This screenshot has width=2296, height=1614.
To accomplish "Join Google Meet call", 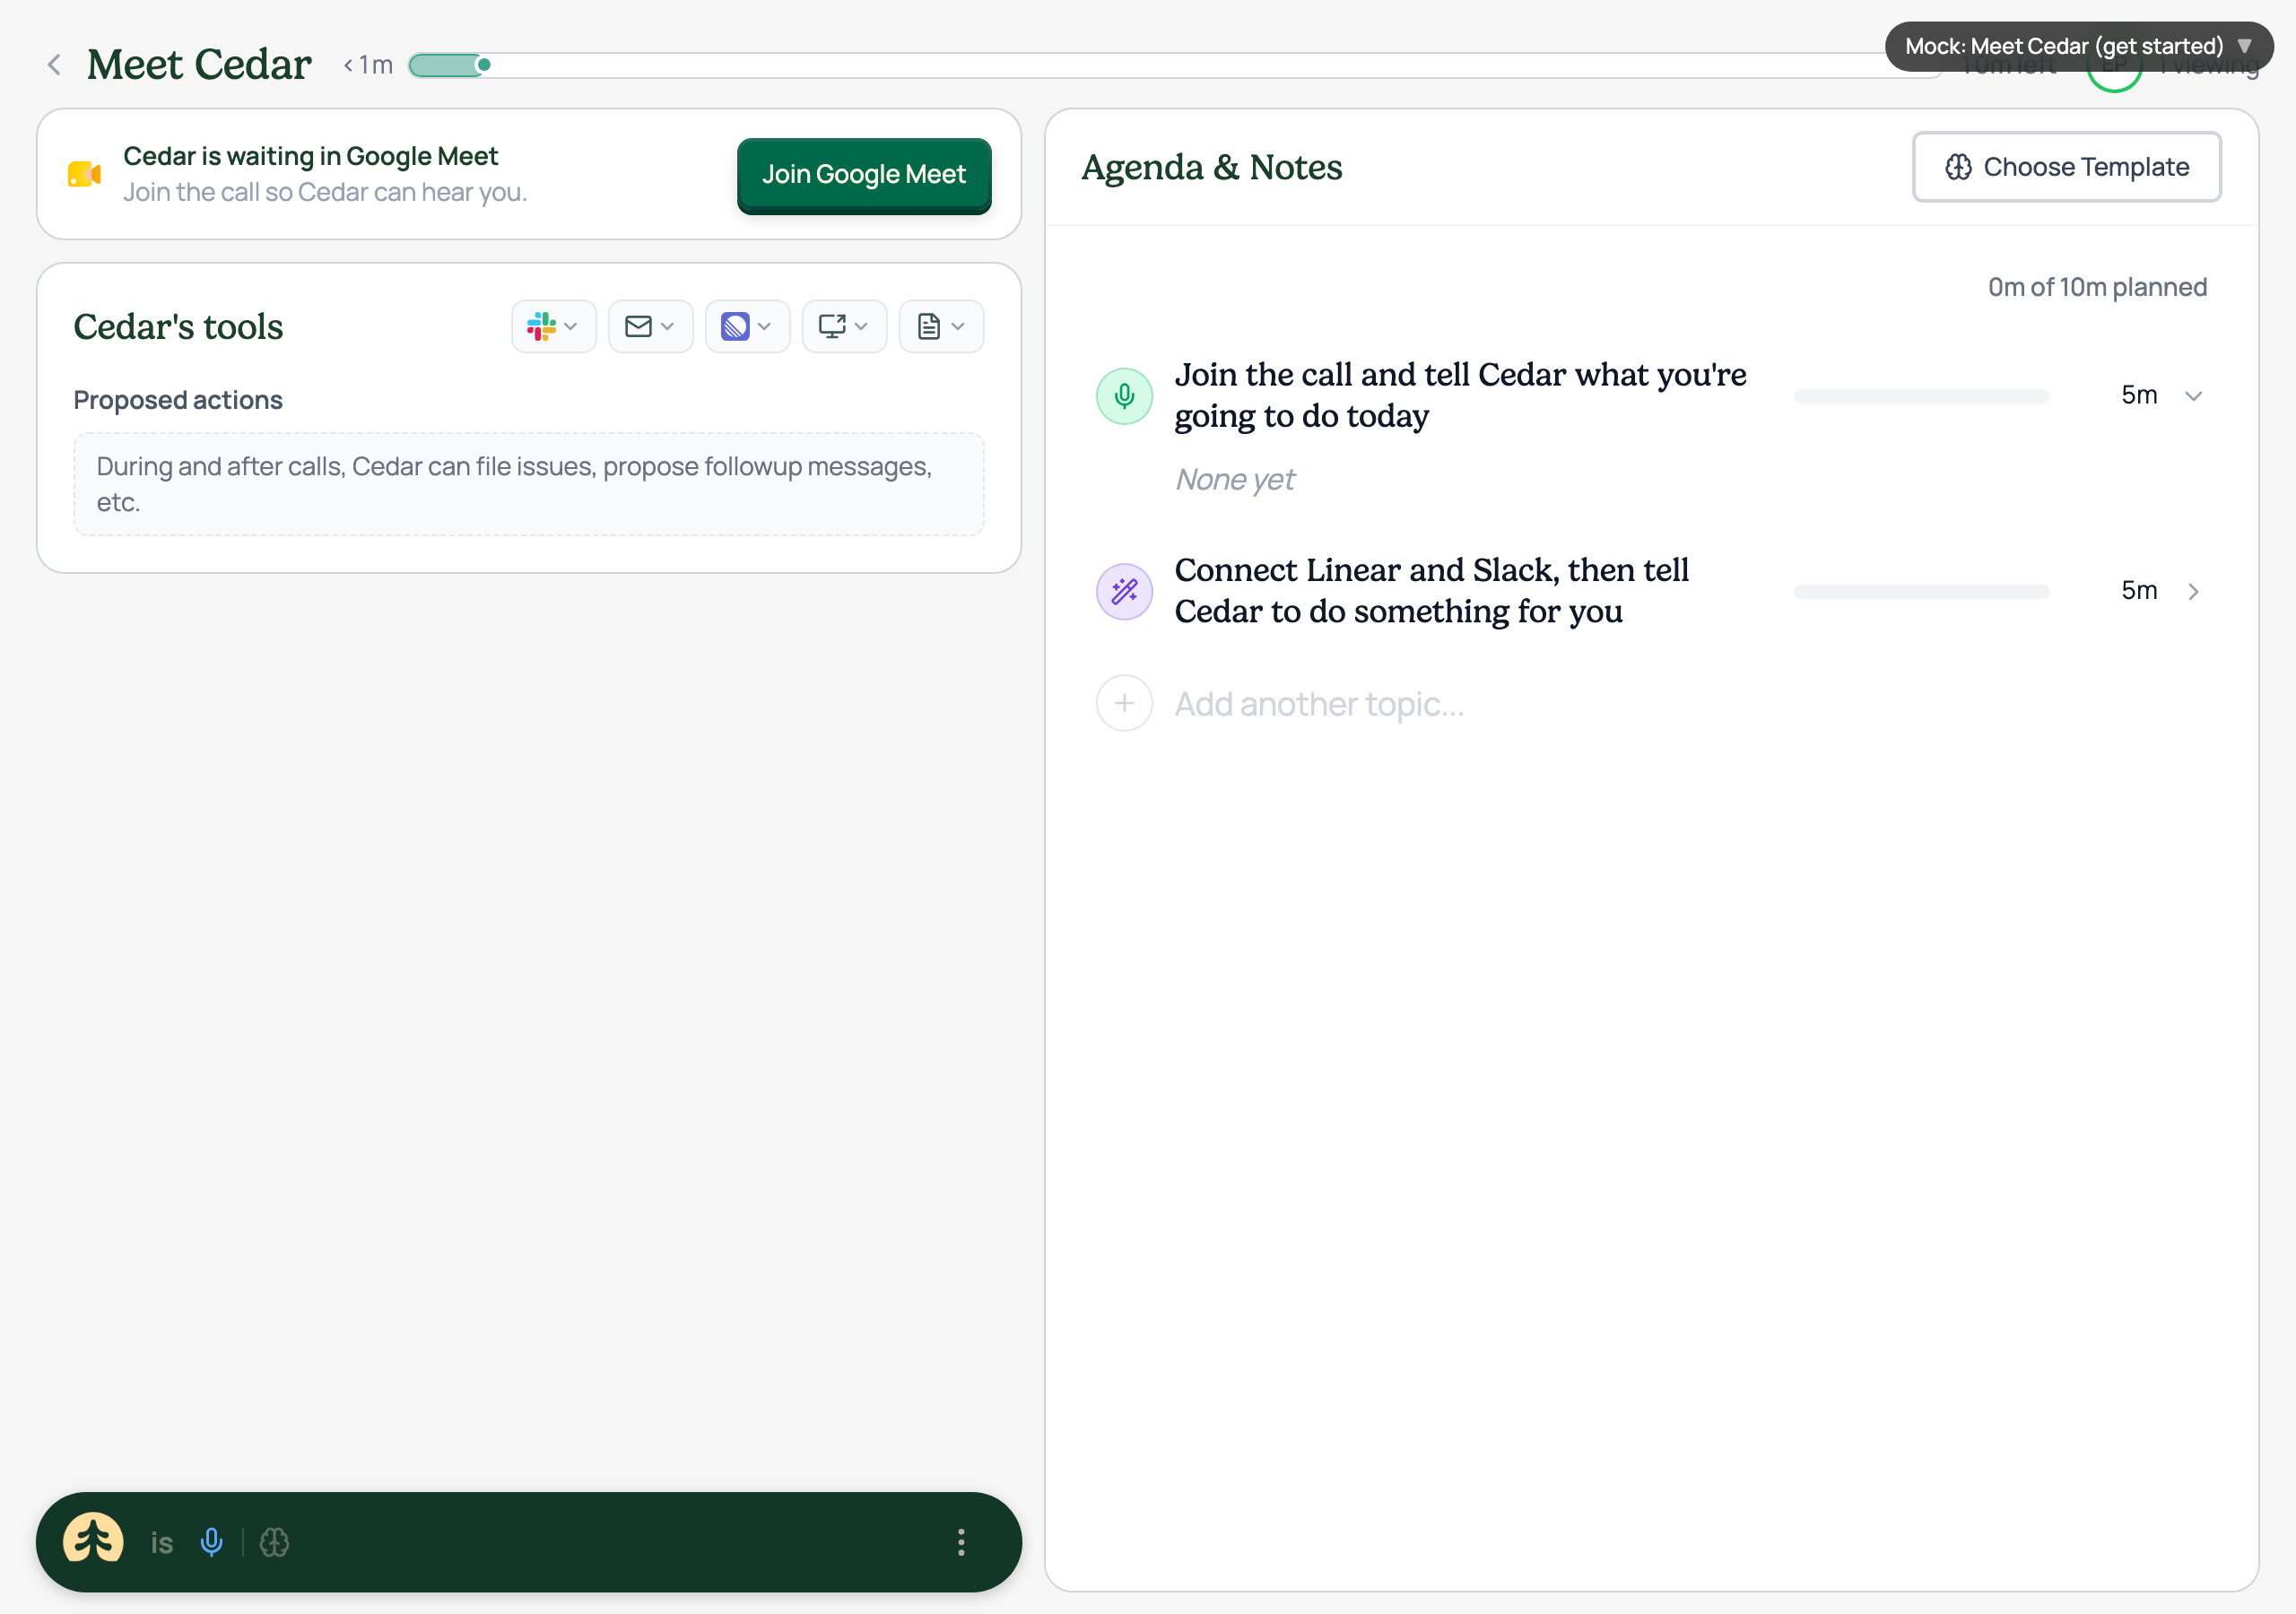I will pos(864,174).
